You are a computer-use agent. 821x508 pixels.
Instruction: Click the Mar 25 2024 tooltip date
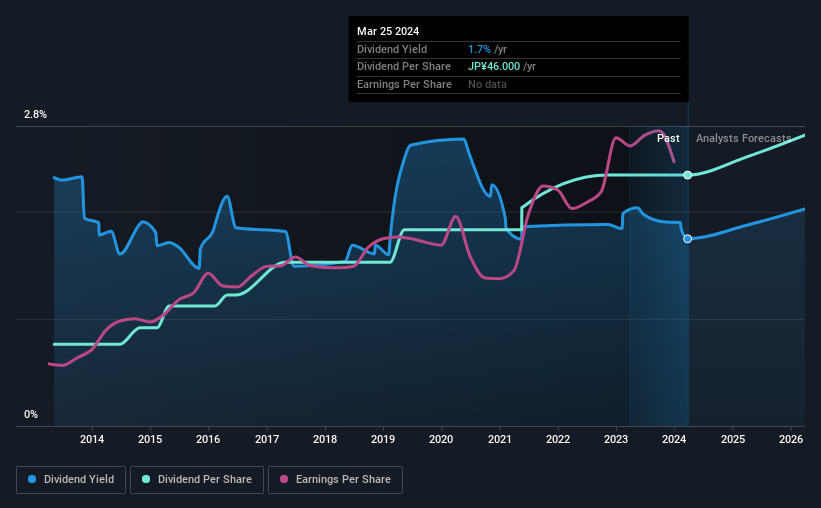(388, 31)
